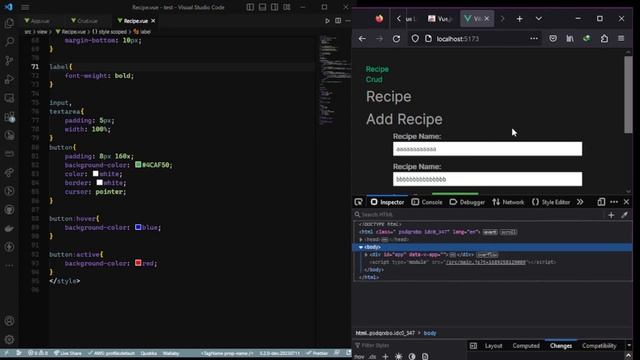This screenshot has width=640, height=360.
Task: Click the second Recipe Name input field
Action: 487,179
